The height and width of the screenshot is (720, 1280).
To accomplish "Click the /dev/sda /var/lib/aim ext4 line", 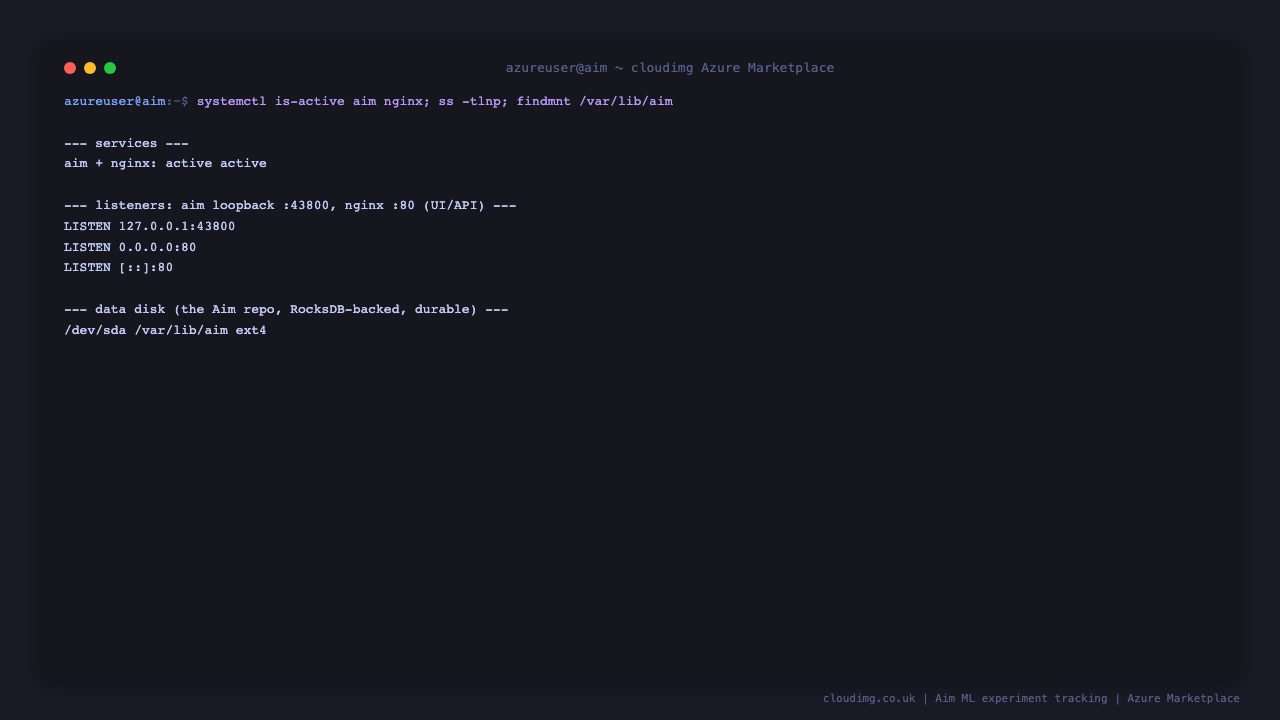I will 165,330.
